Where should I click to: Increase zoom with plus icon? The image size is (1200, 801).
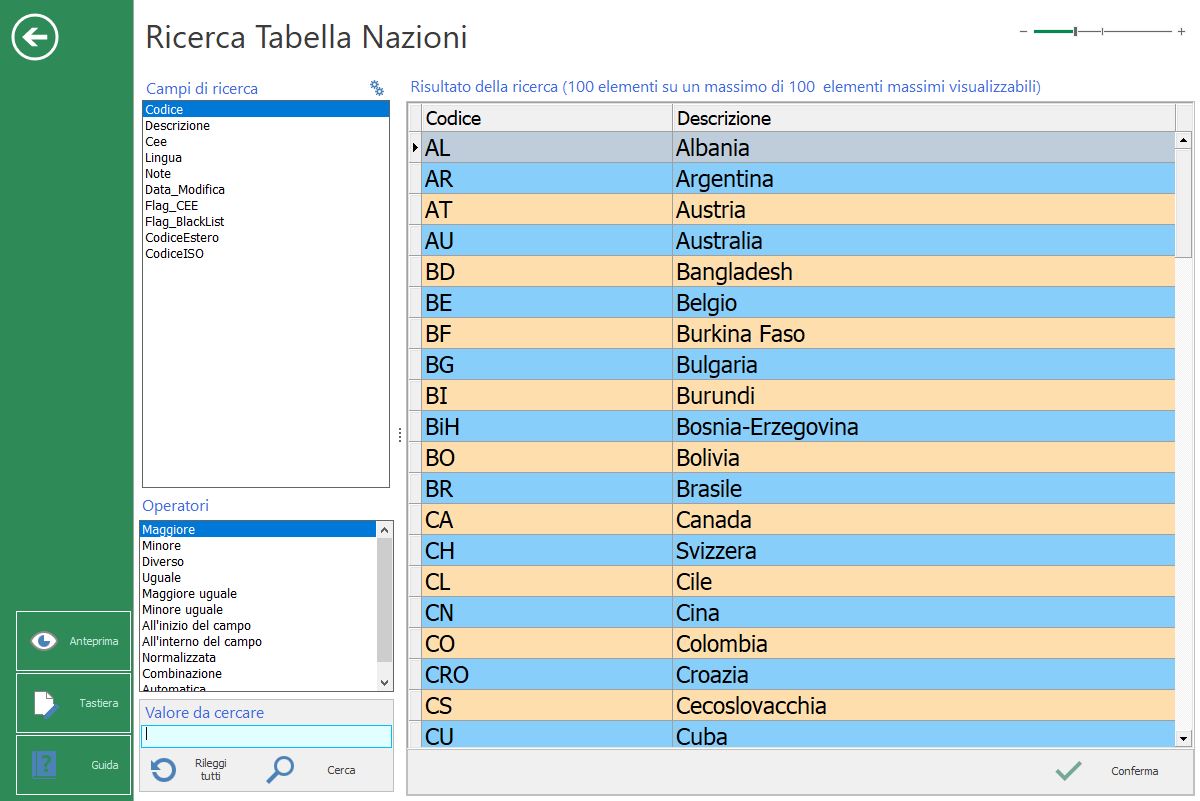1182,32
